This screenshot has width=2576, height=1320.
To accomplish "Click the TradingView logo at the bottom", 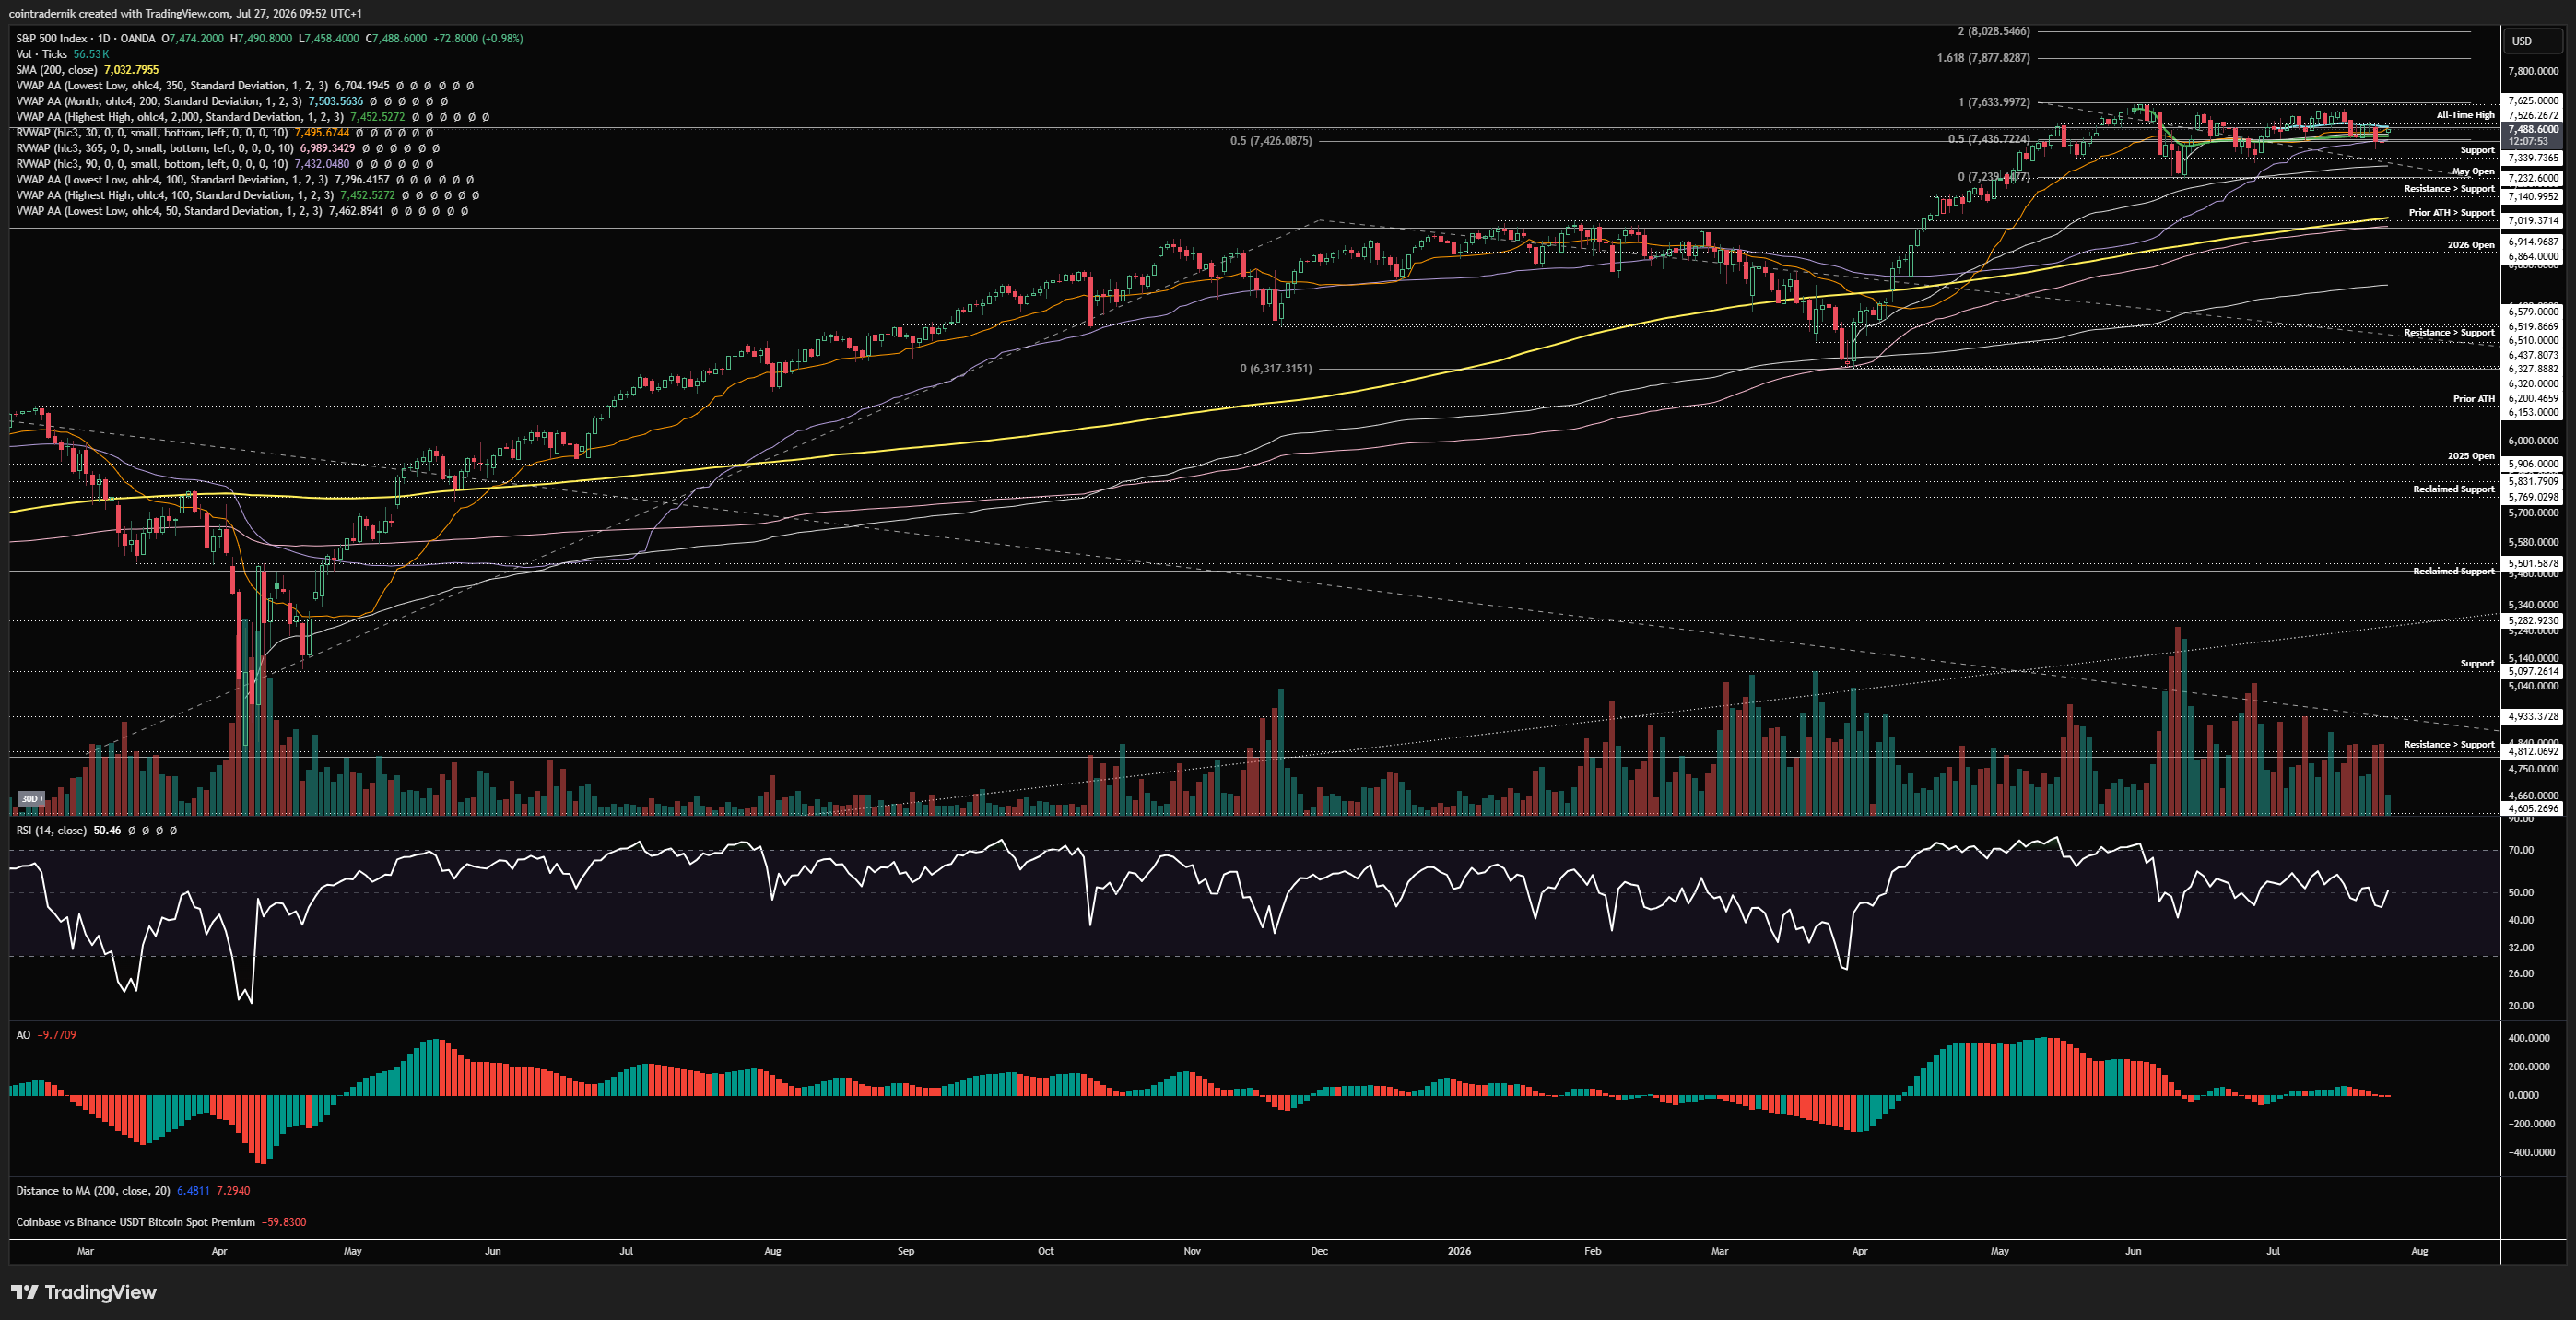I will point(84,1292).
